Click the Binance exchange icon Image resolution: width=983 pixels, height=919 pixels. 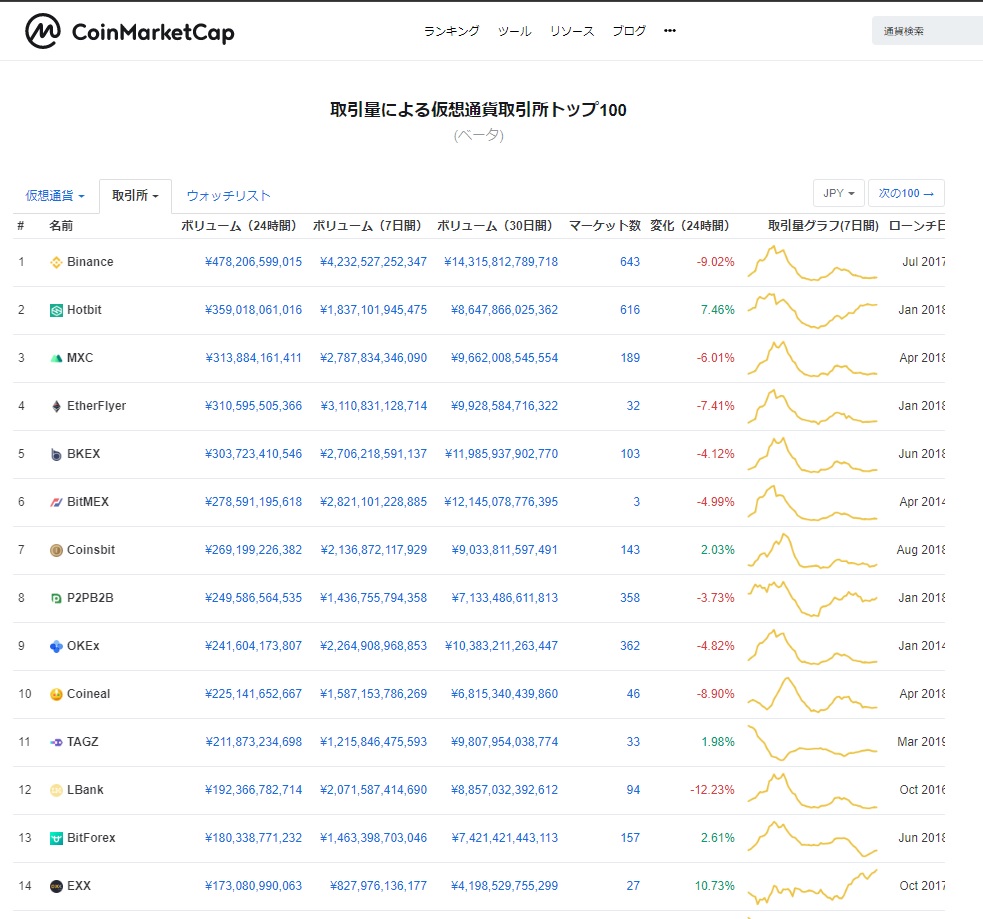point(56,262)
